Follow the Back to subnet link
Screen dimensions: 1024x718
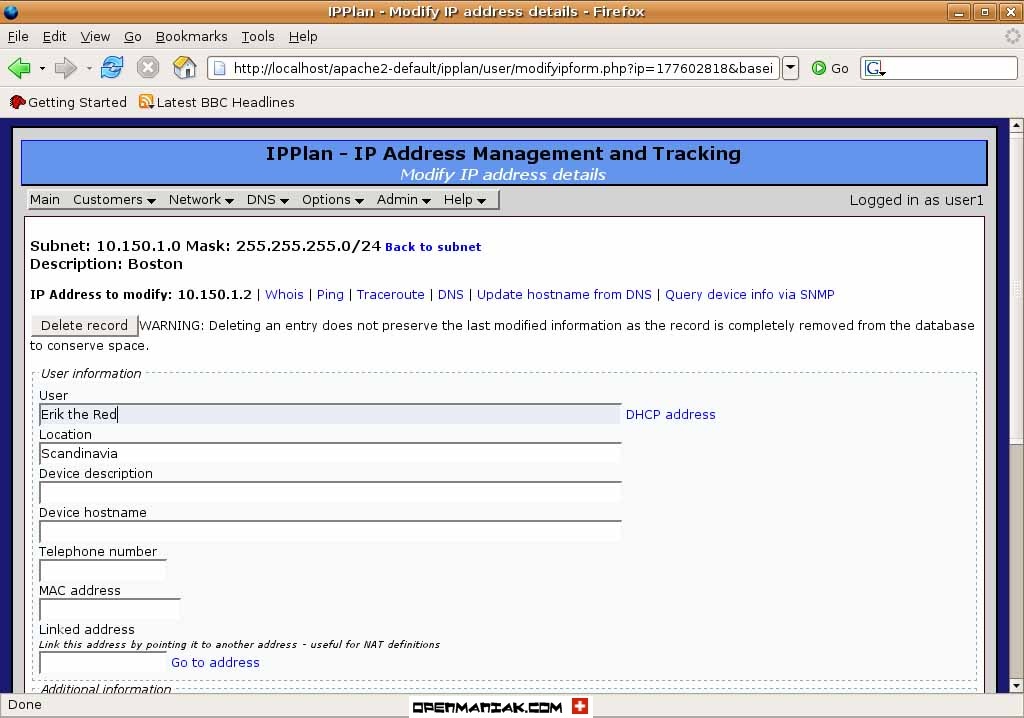tap(433, 247)
